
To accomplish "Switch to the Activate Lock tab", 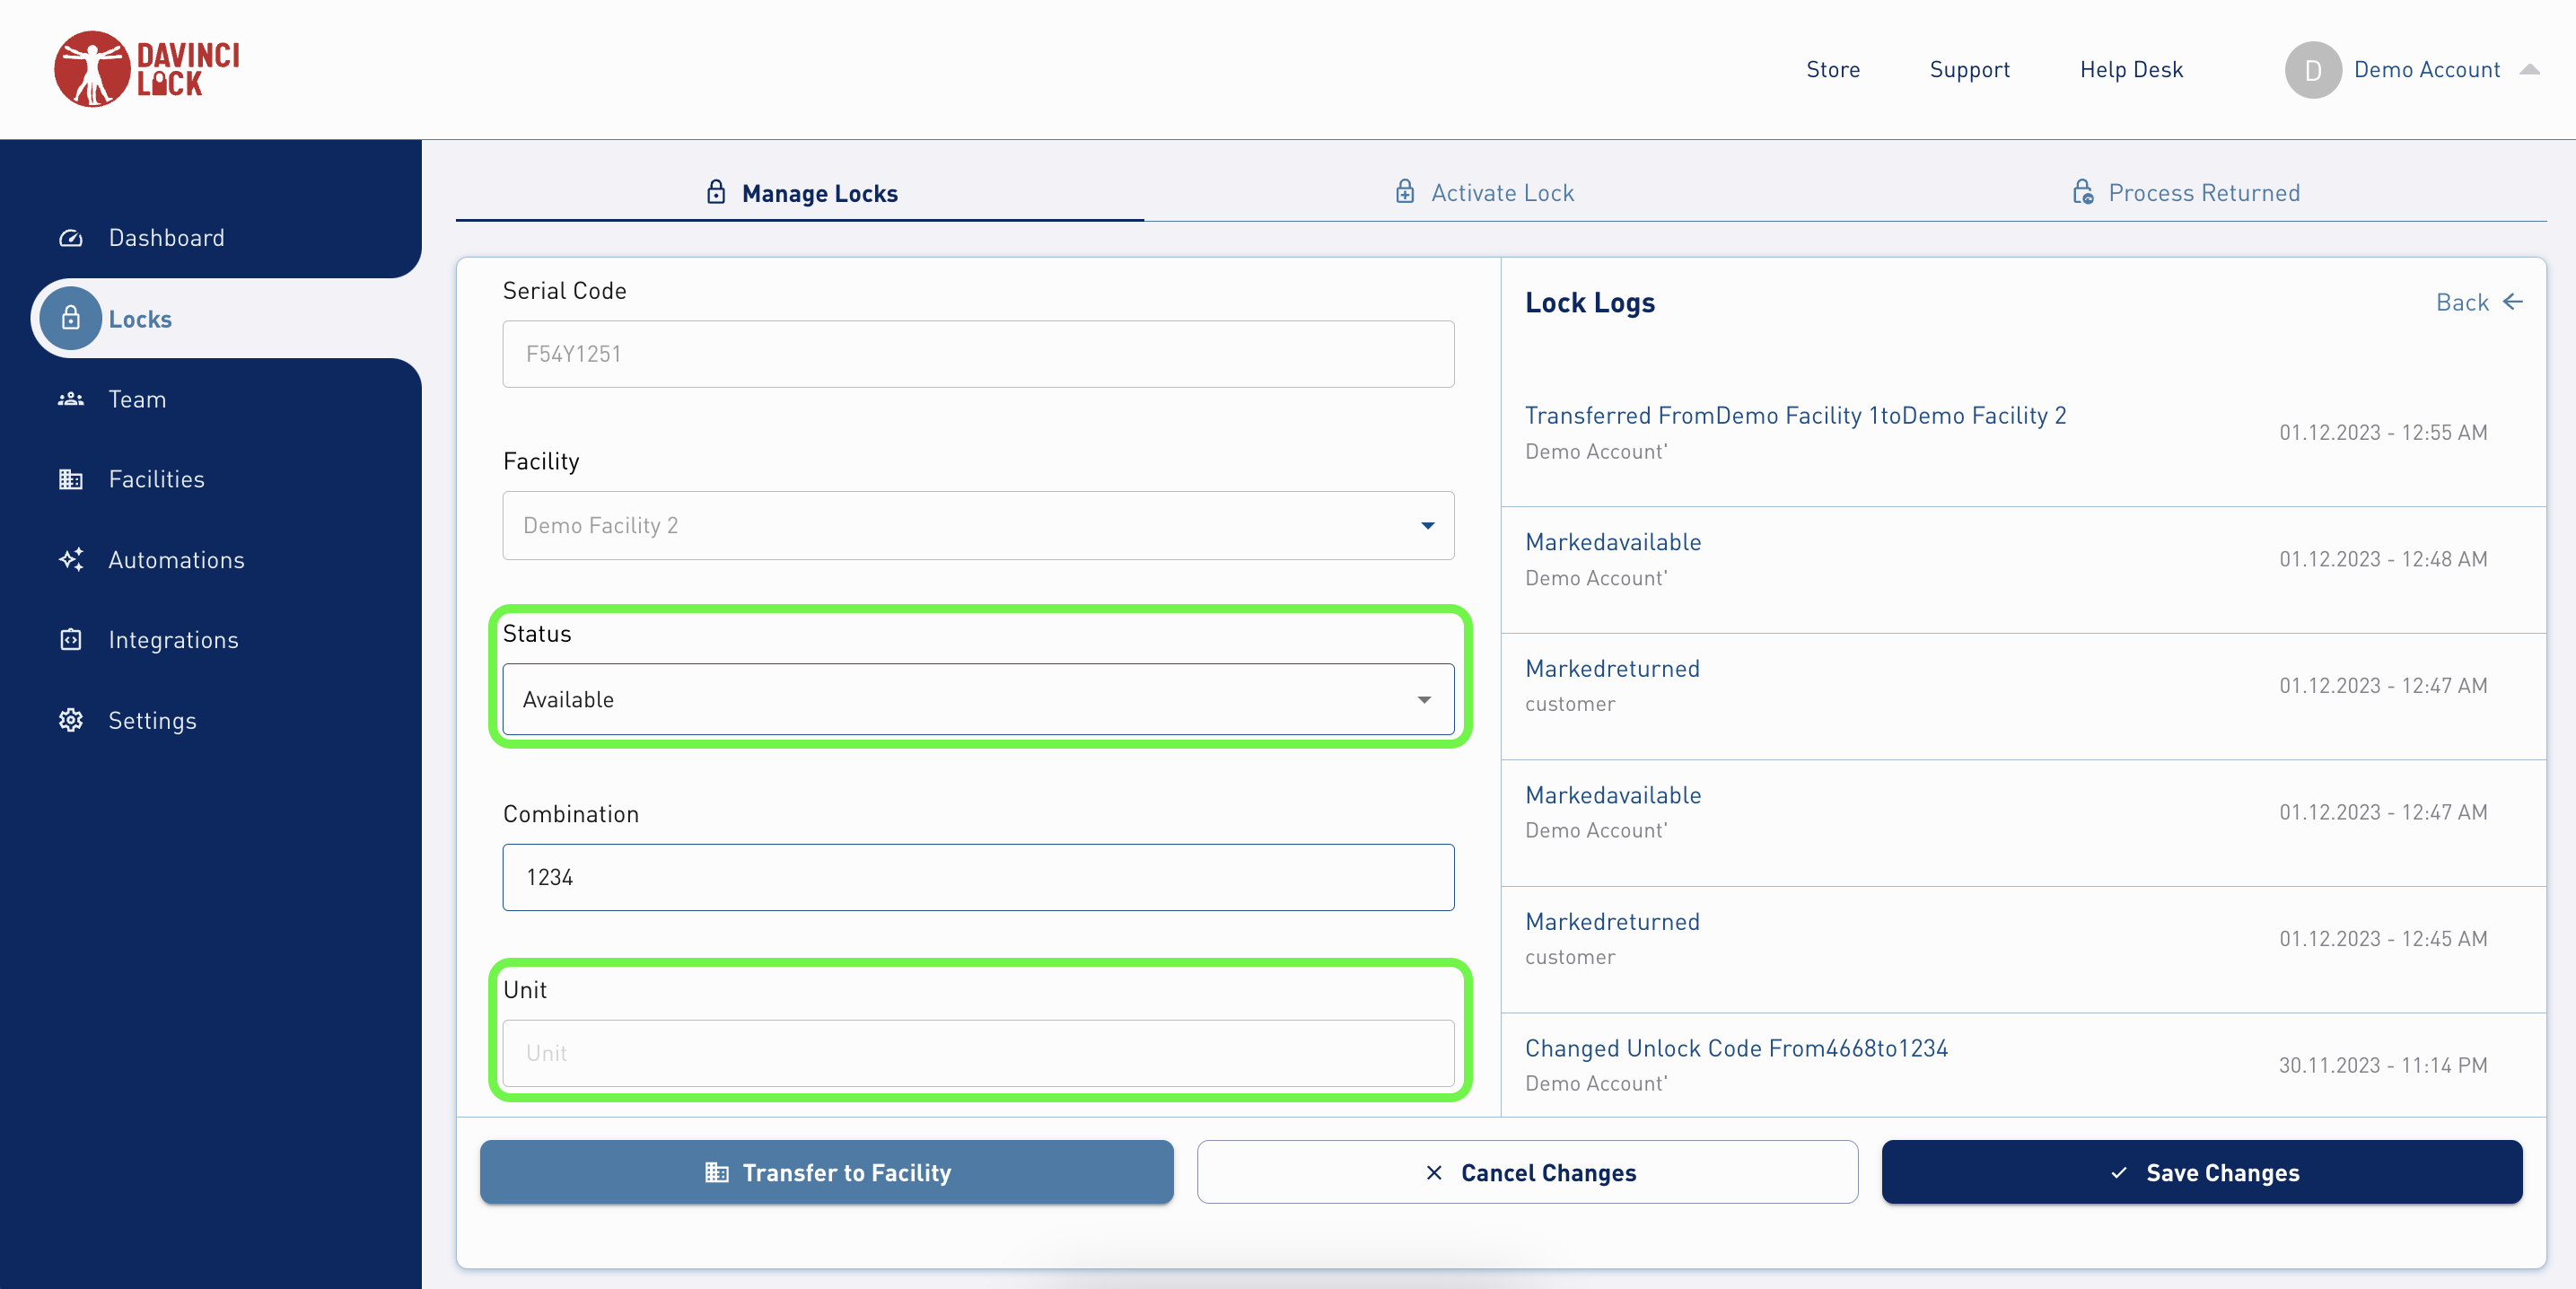I will pos(1484,193).
